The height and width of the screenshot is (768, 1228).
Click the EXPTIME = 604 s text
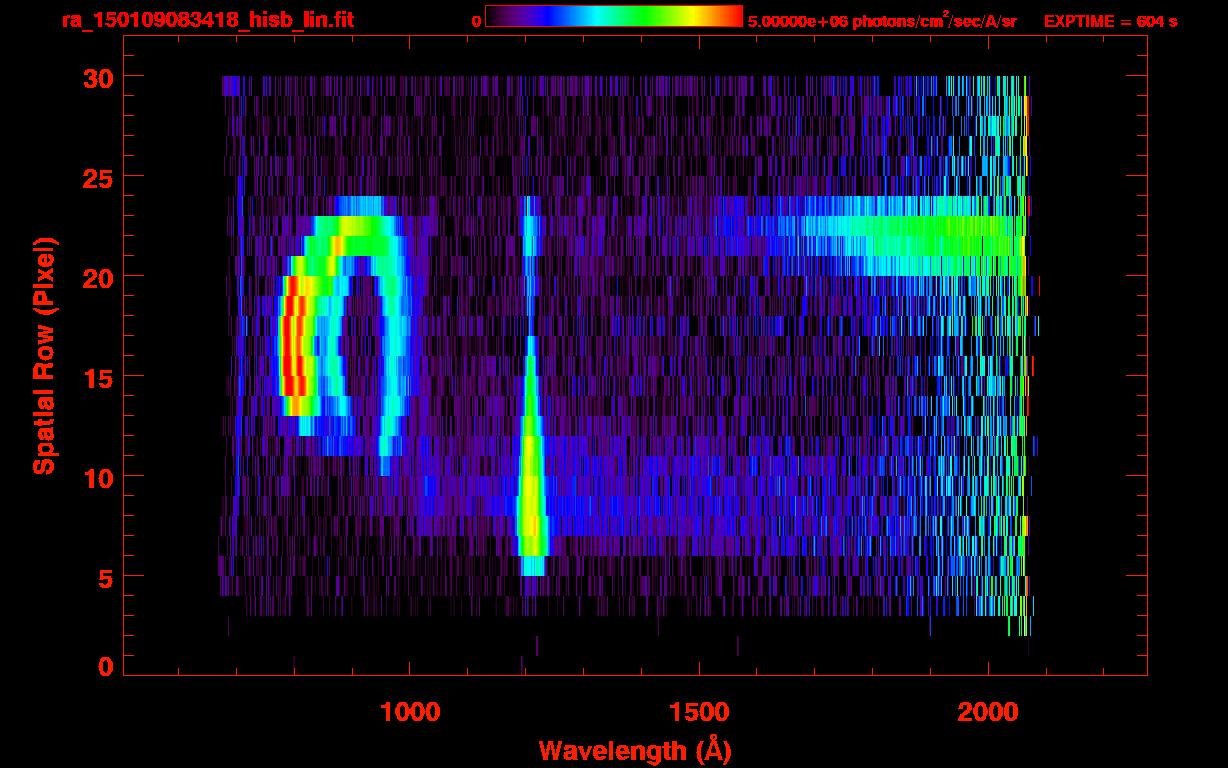click(1110, 21)
